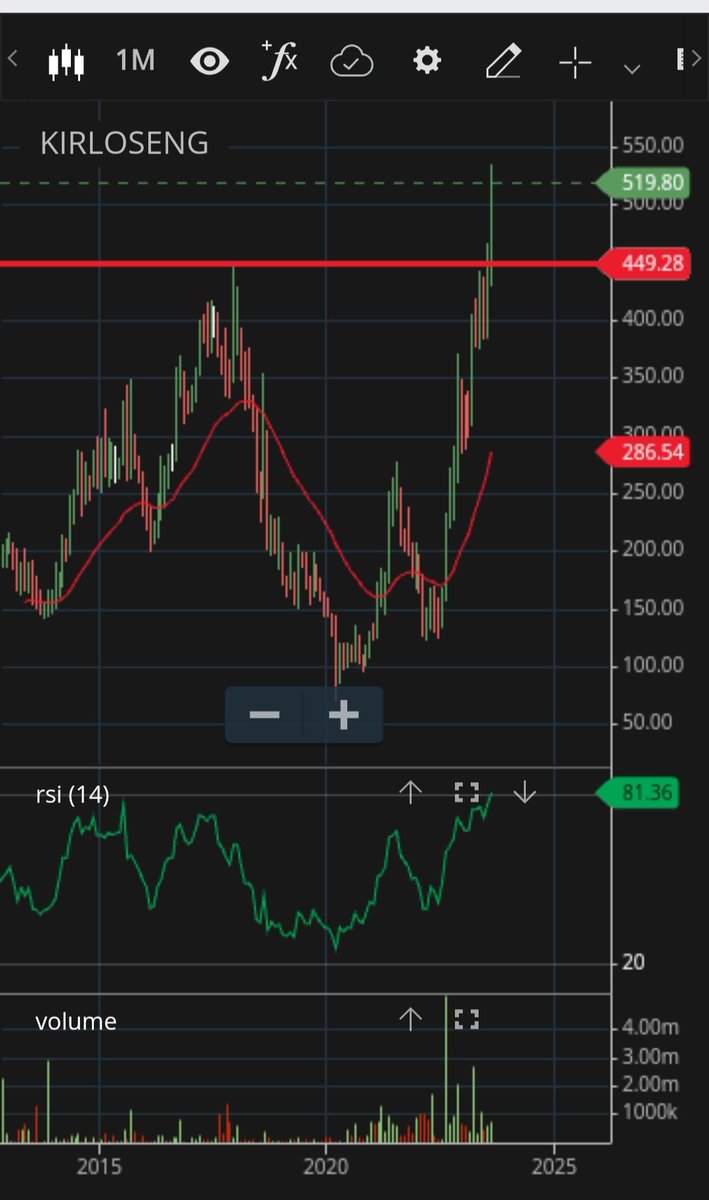709x1200 pixels.
Task: Click the cloud save icon
Action: click(x=352, y=63)
